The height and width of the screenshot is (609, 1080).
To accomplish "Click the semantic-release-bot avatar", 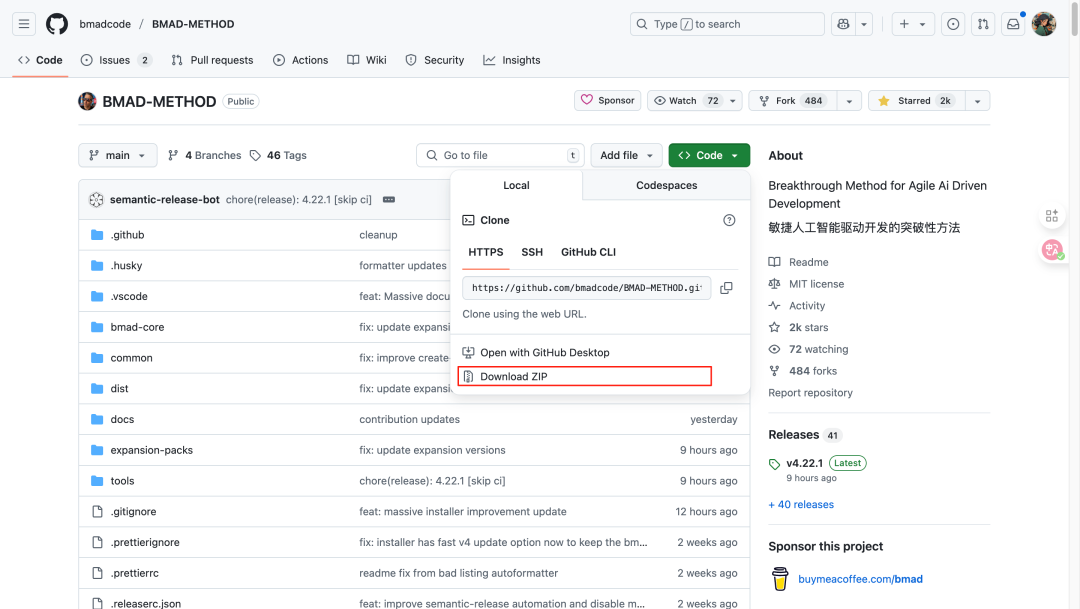I will click(x=96, y=200).
